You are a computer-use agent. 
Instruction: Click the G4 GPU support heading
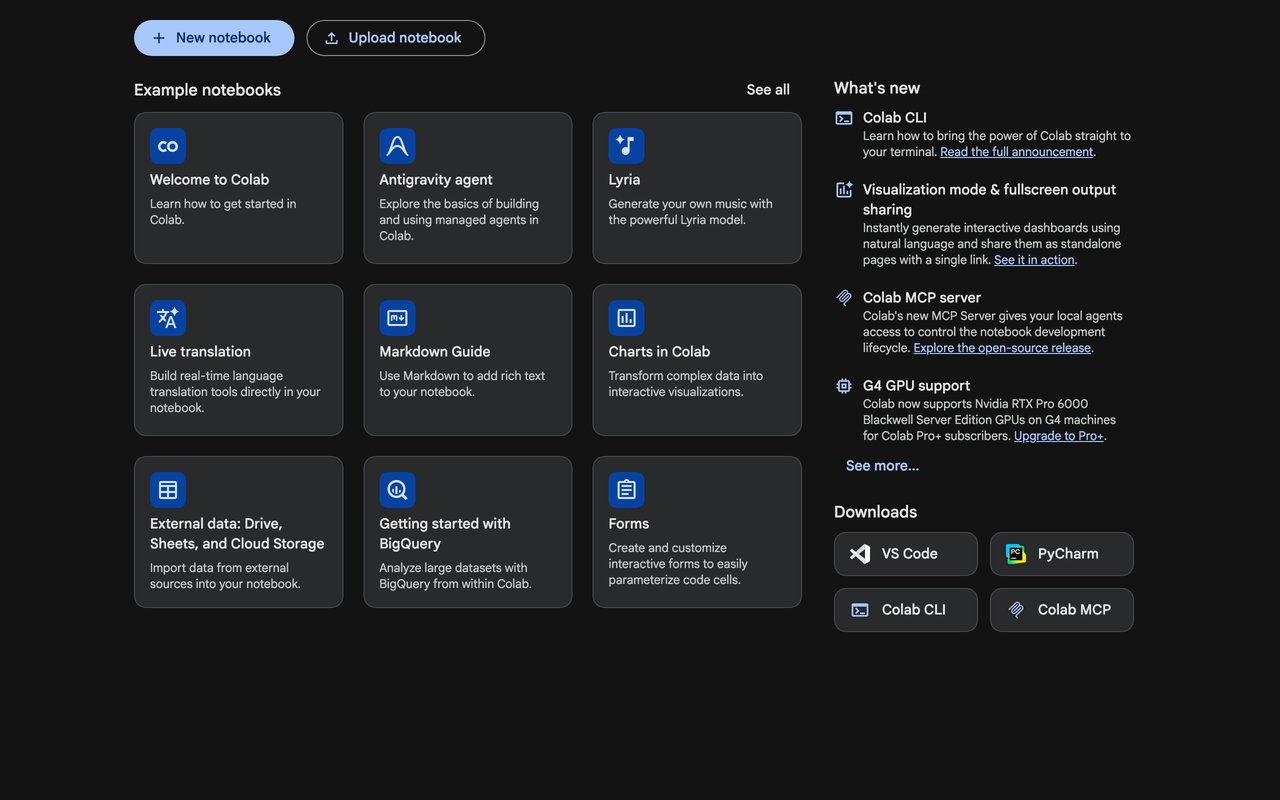(x=917, y=386)
